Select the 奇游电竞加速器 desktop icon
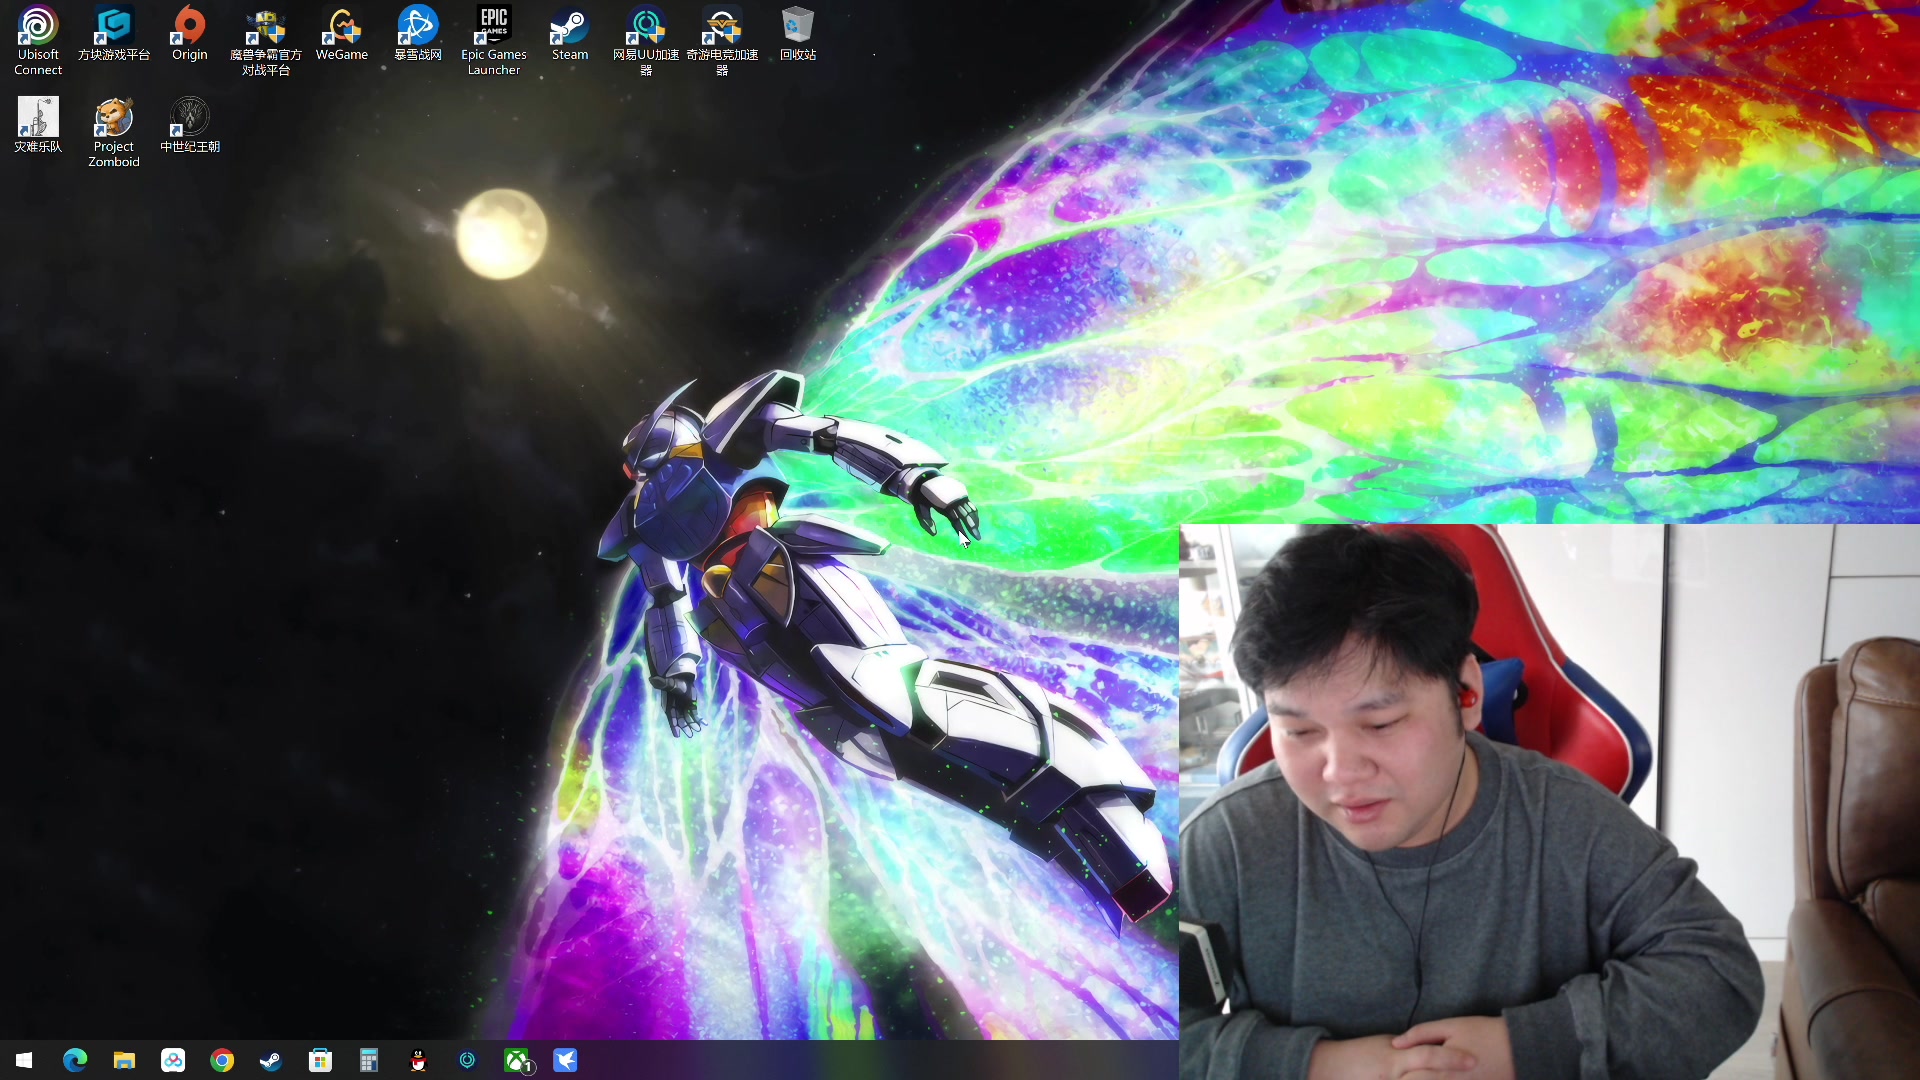This screenshot has width=1920, height=1080. point(722,40)
